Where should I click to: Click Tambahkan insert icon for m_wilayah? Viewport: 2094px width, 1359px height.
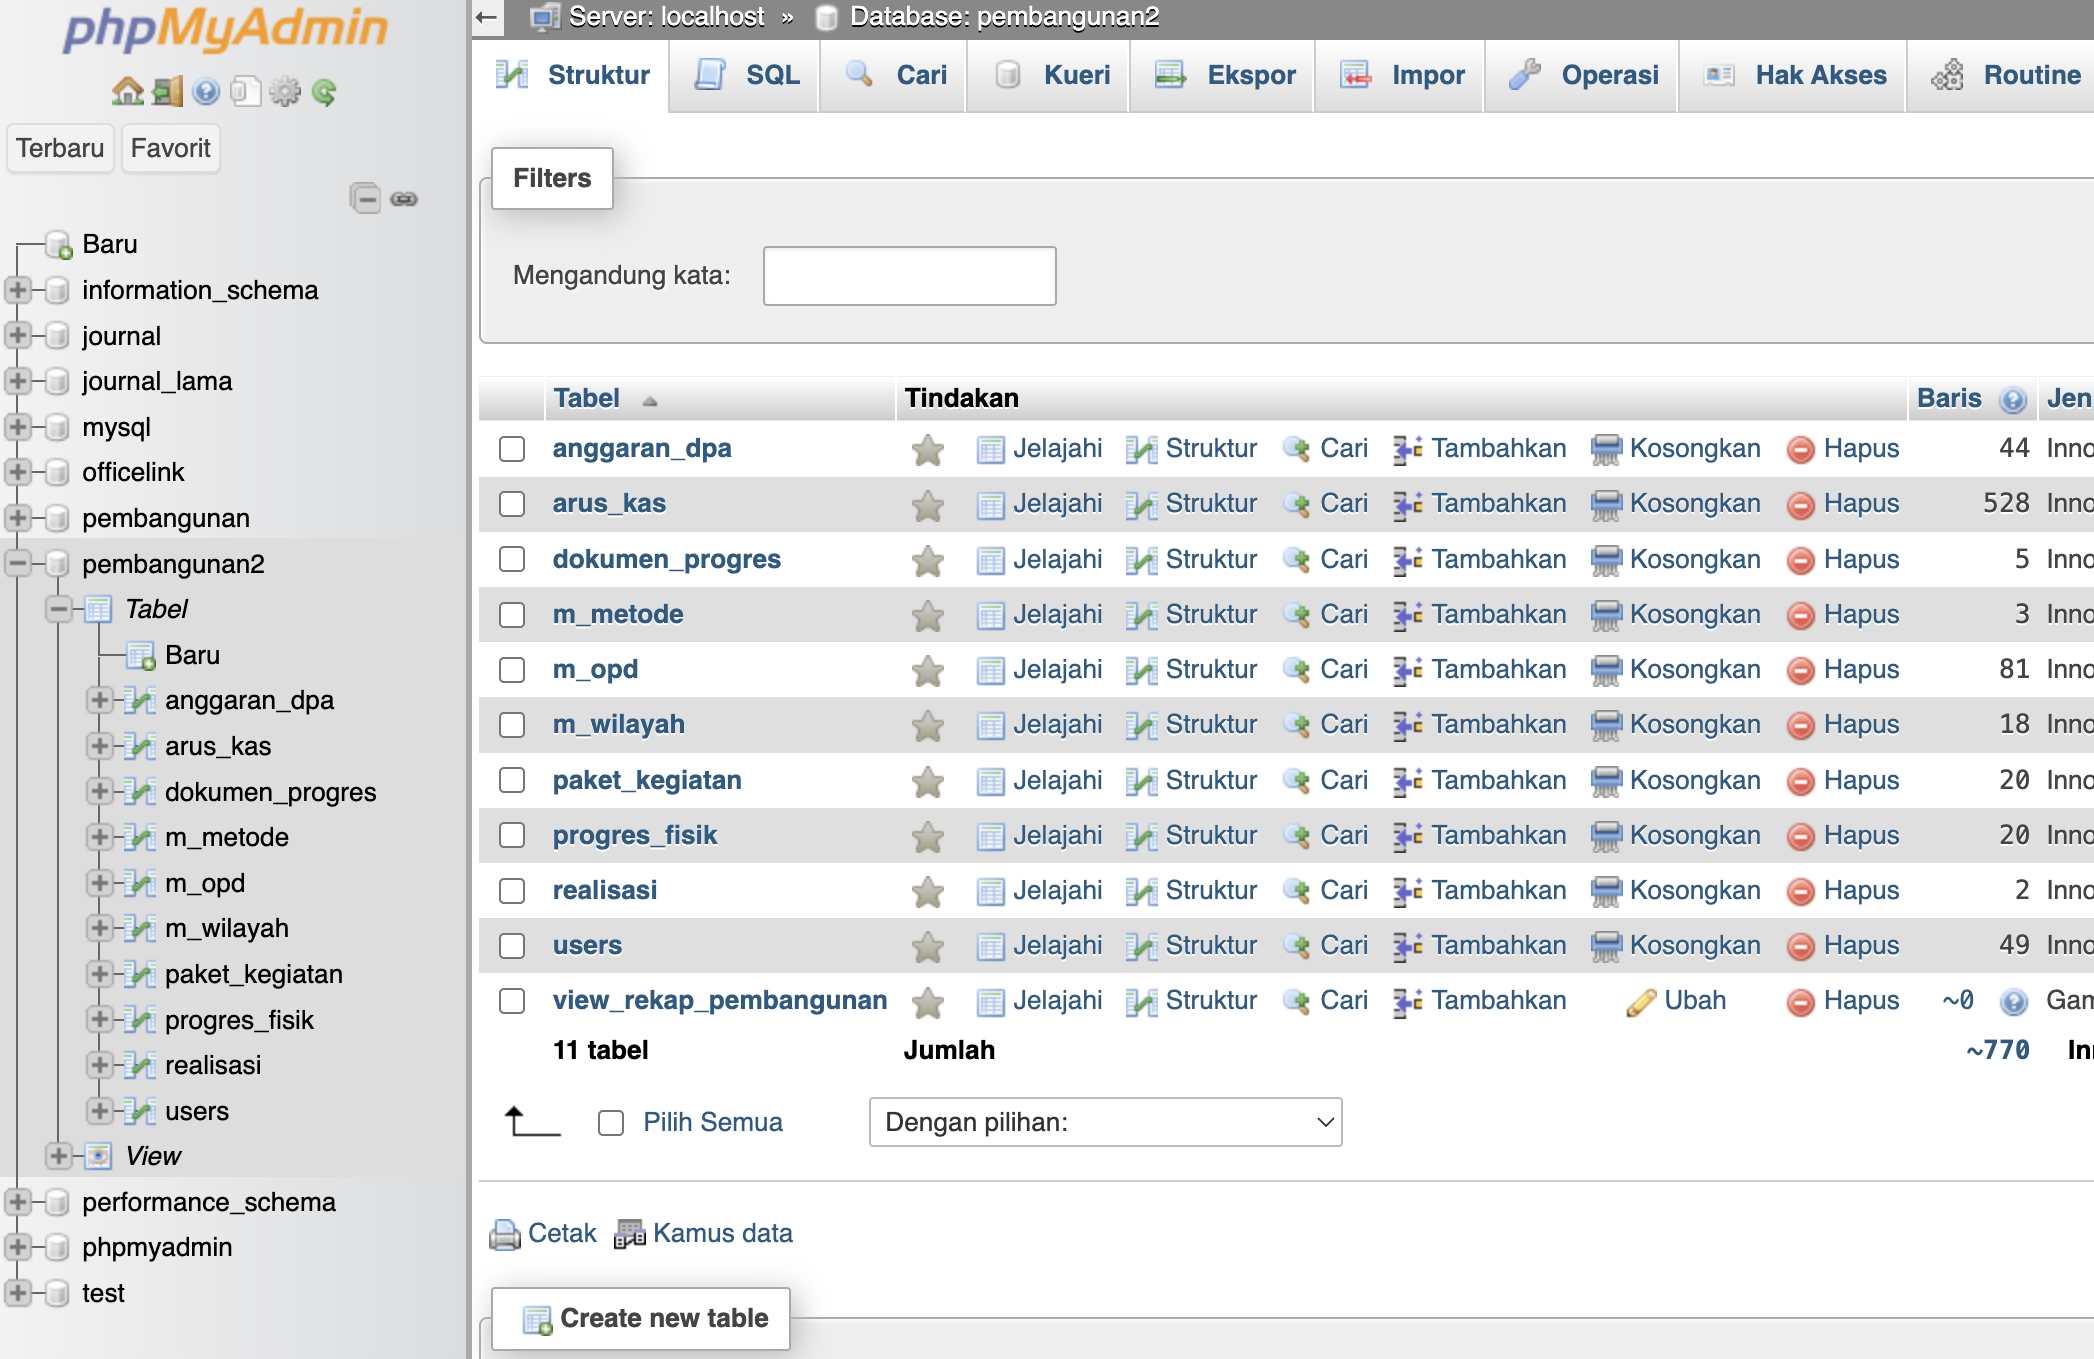[1408, 724]
